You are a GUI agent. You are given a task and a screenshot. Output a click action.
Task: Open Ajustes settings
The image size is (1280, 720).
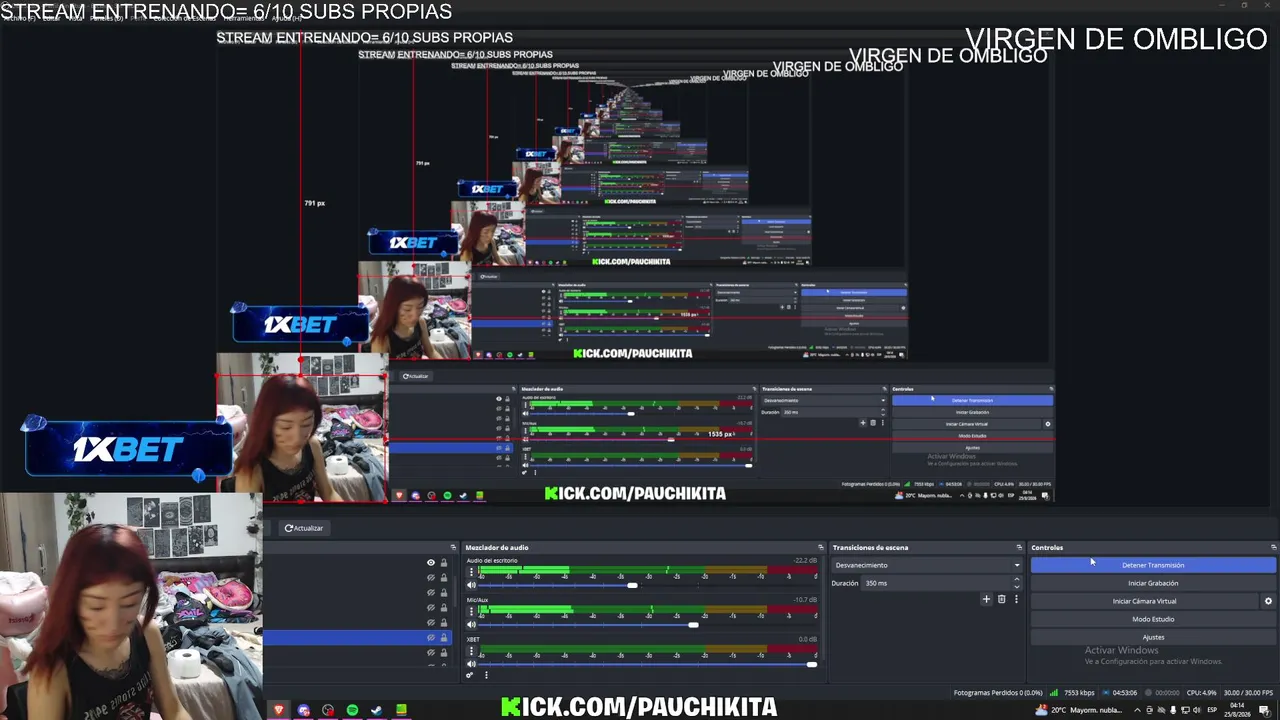(1153, 637)
